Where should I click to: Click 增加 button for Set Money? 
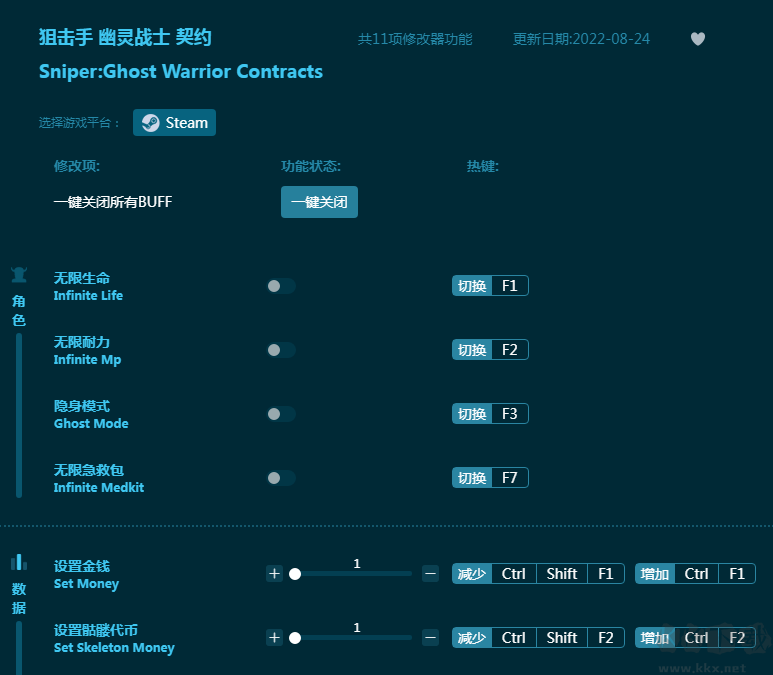click(655, 573)
